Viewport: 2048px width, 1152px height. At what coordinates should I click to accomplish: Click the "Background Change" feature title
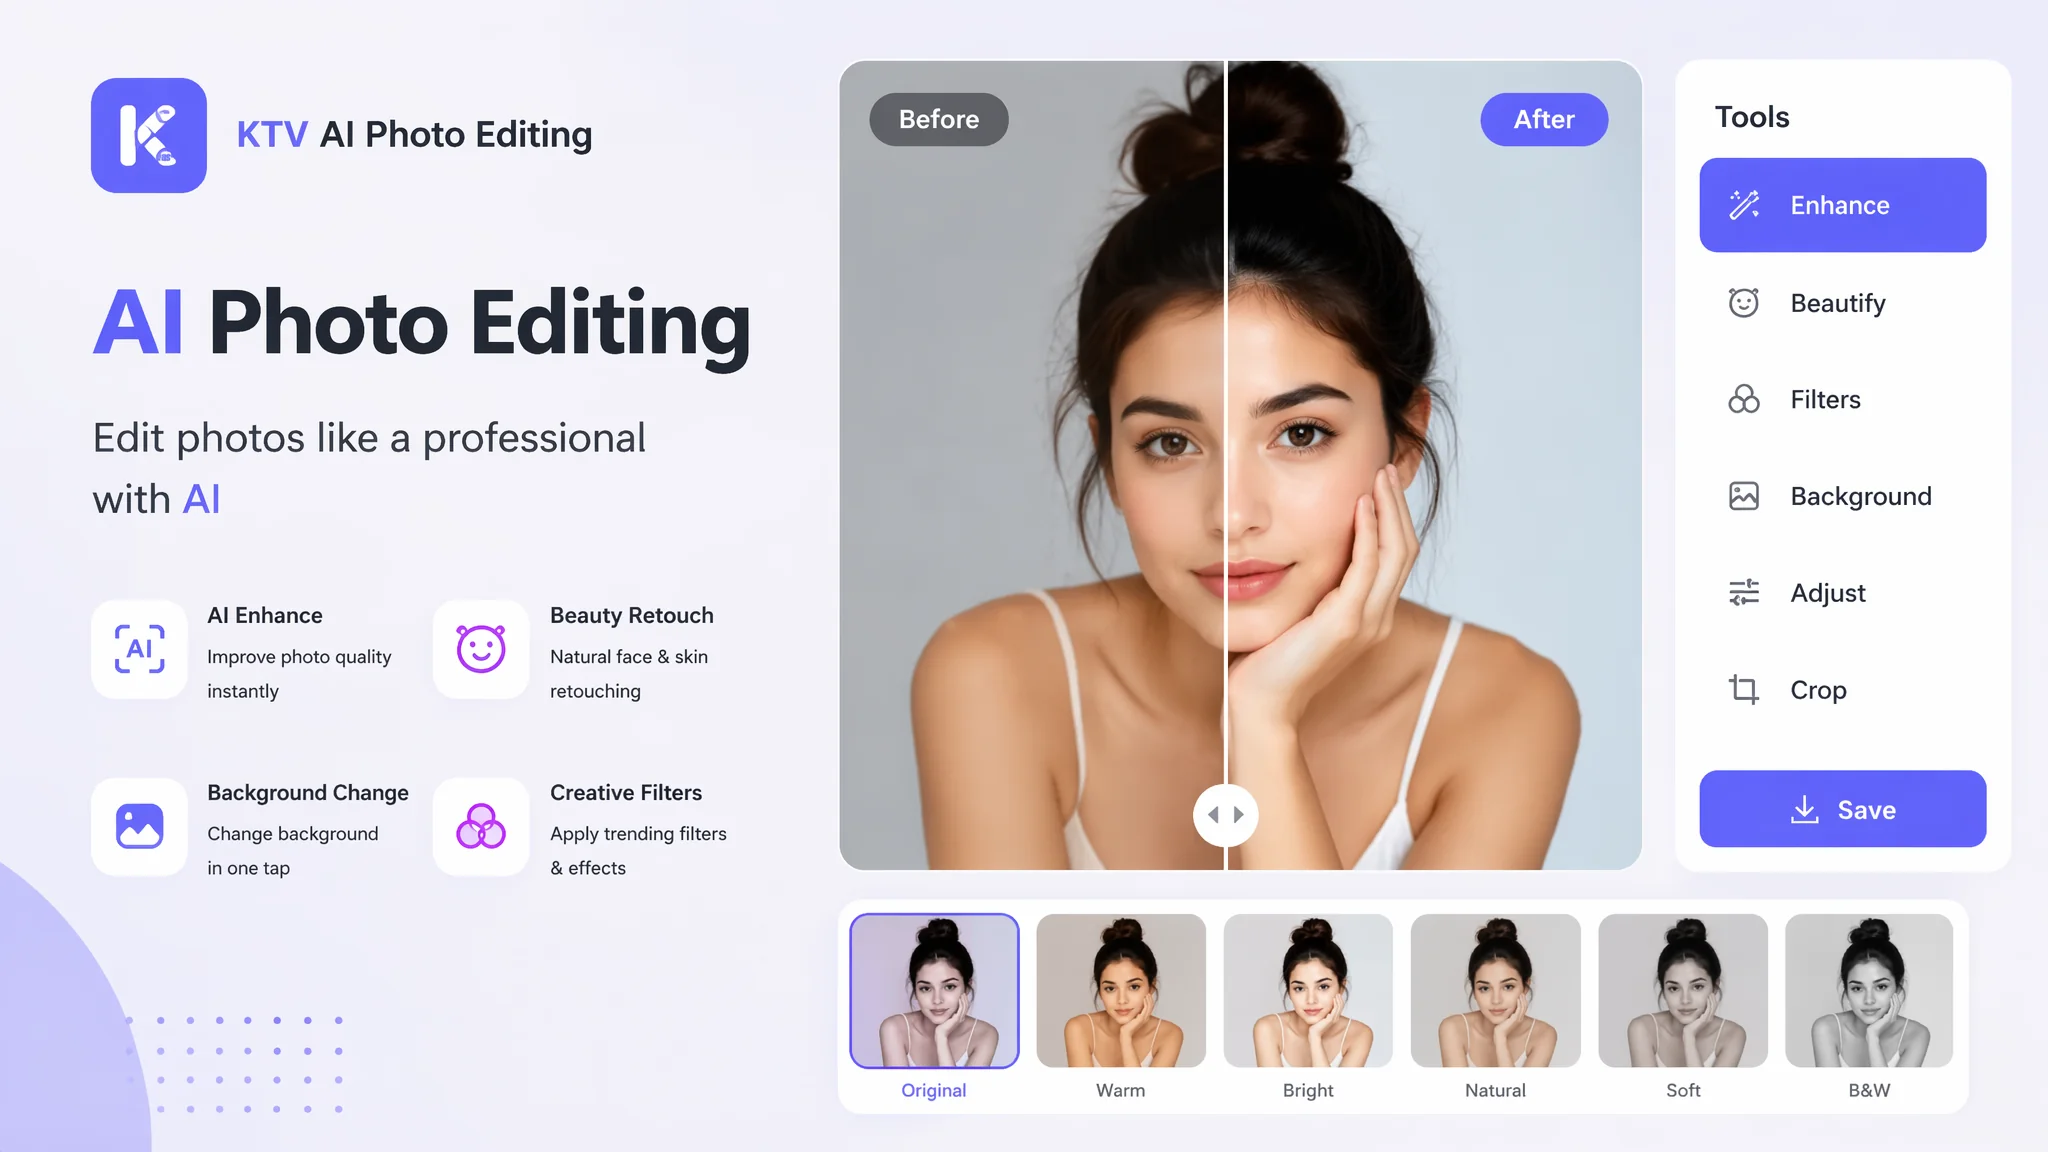308,793
